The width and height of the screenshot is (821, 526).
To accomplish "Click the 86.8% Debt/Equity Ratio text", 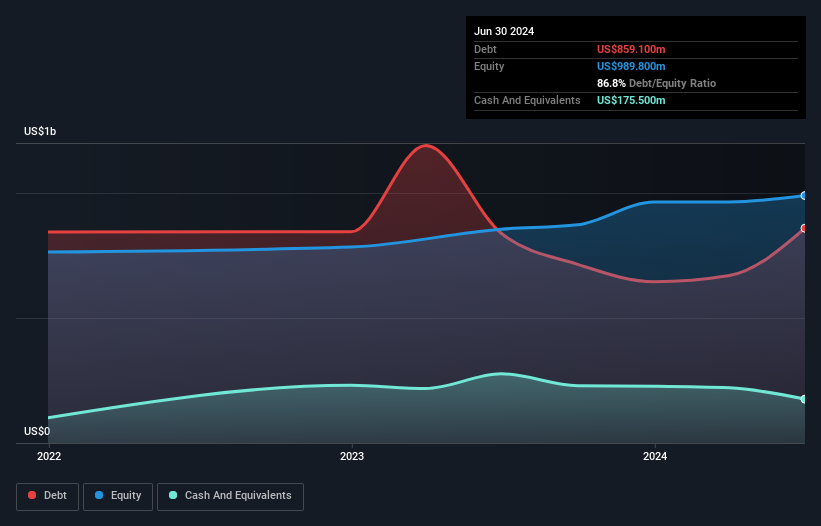I will click(656, 83).
